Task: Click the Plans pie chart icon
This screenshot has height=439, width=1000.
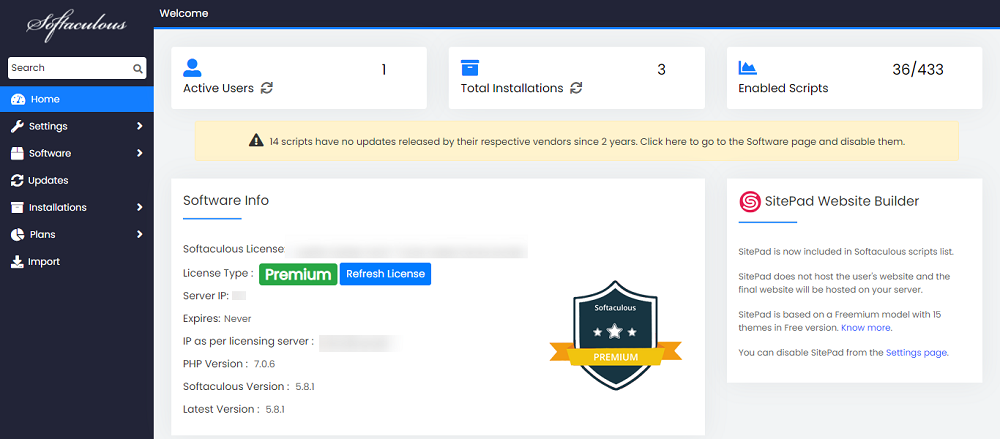Action: point(17,235)
